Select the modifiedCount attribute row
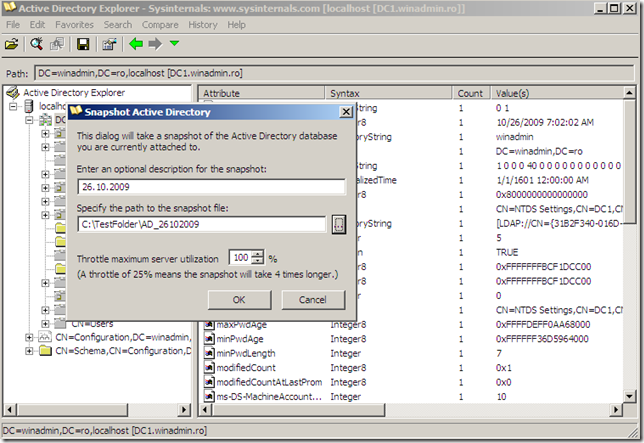The image size is (644, 443). click(413, 367)
